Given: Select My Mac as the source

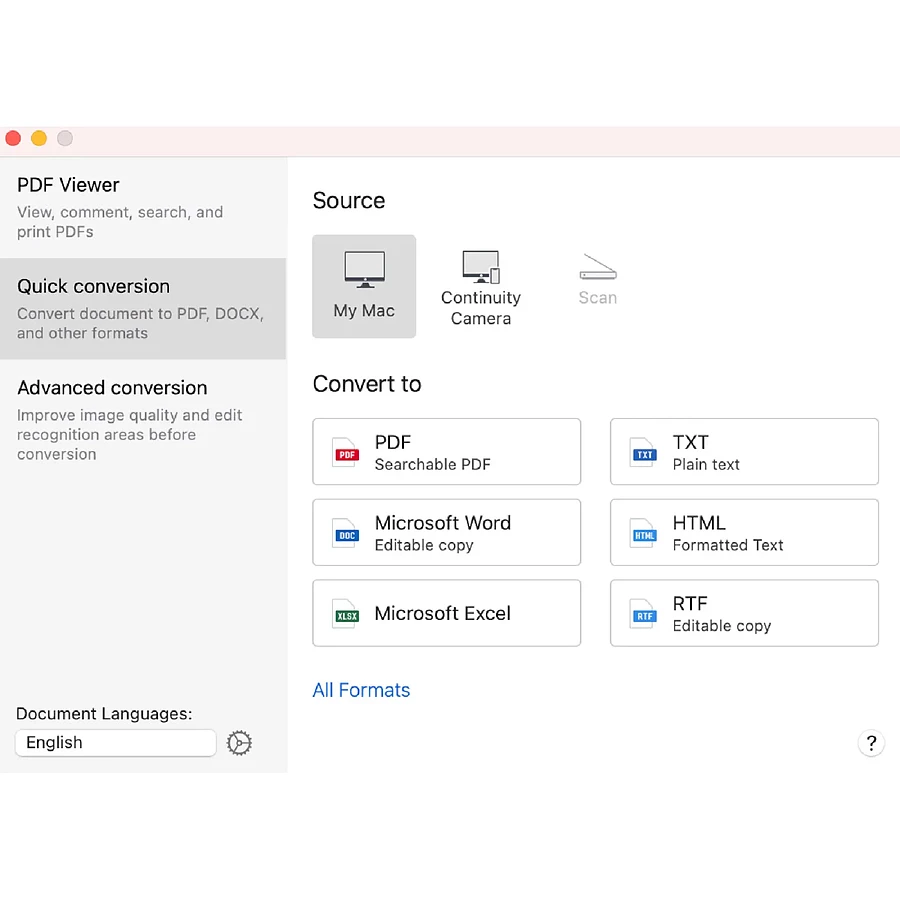Looking at the screenshot, I should 364,286.
